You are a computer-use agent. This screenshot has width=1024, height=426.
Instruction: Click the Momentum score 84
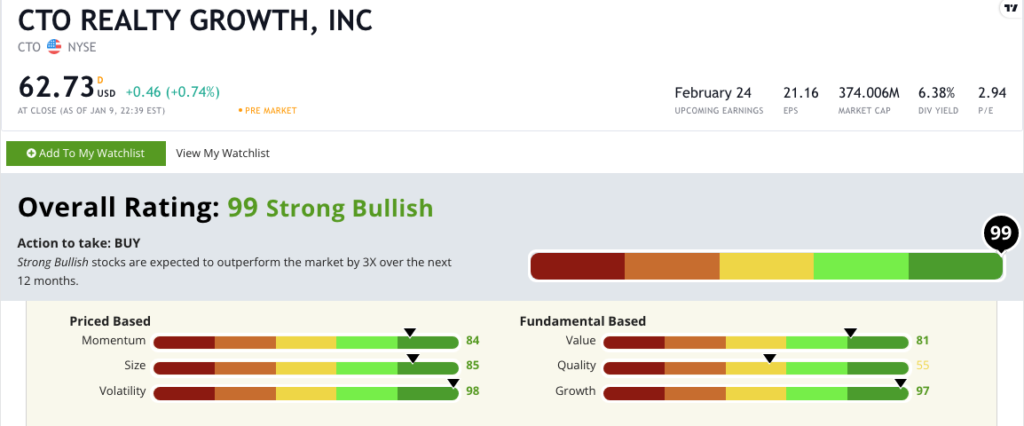473,340
